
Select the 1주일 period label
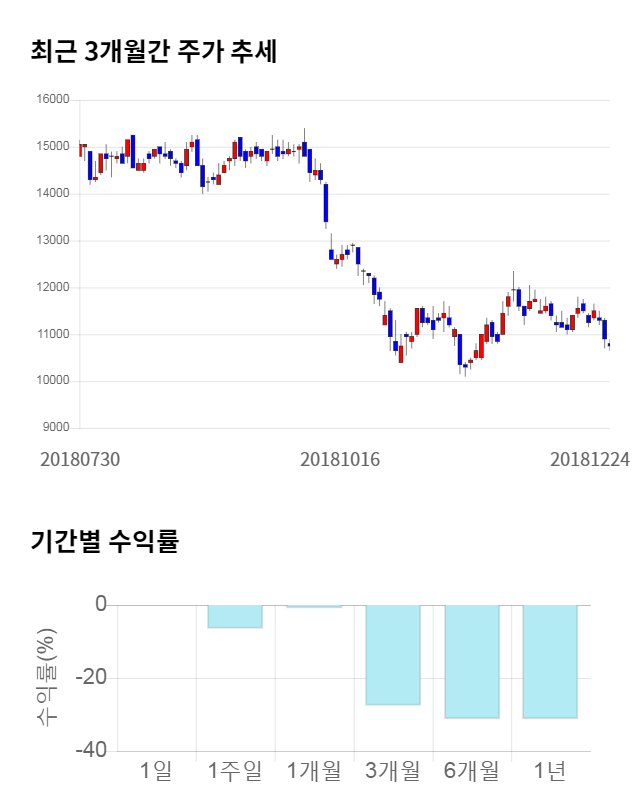[235, 771]
